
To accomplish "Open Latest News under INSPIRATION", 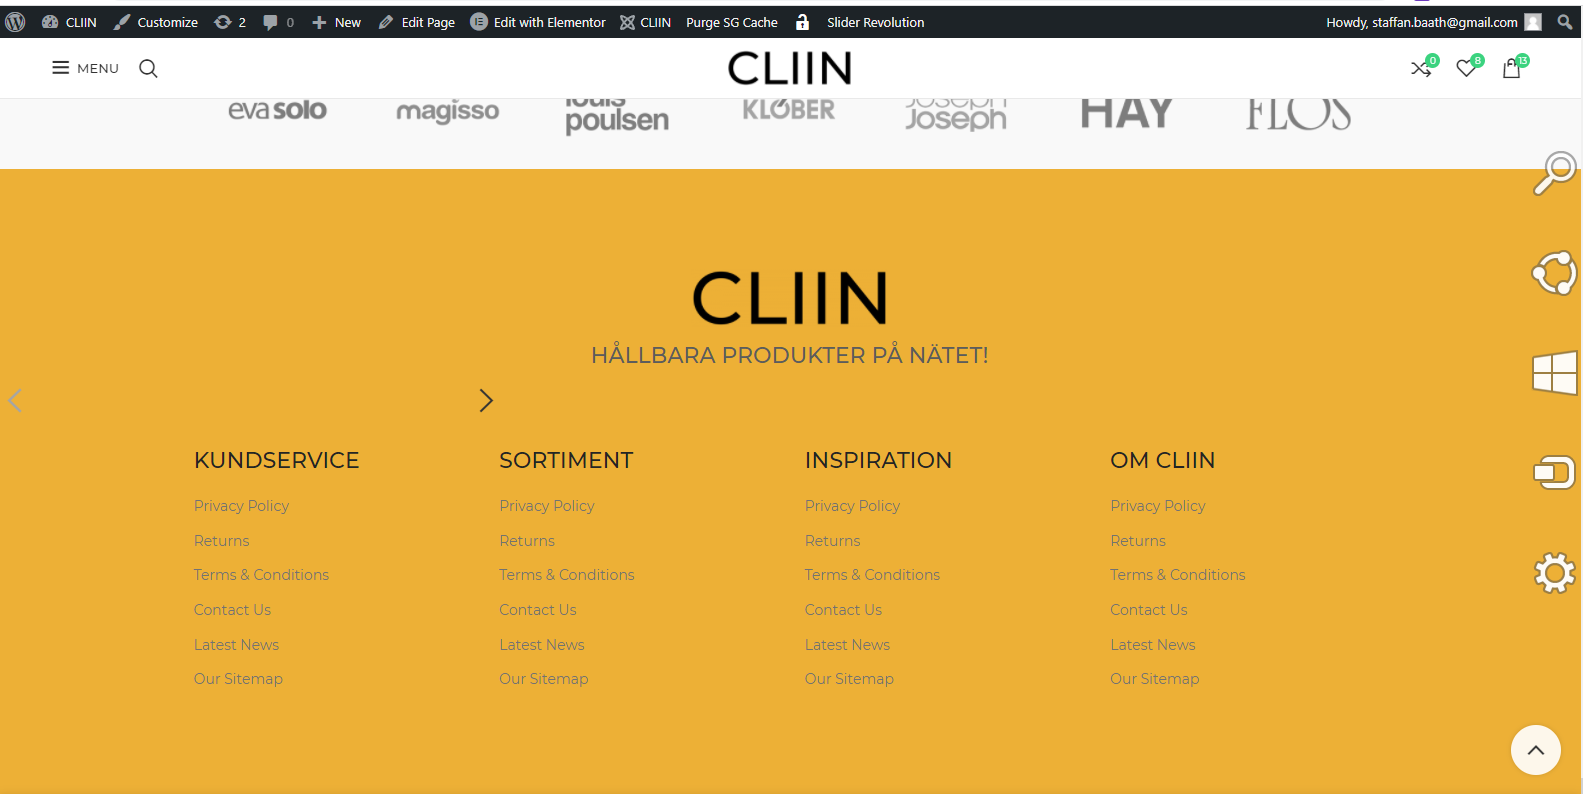I will (847, 645).
